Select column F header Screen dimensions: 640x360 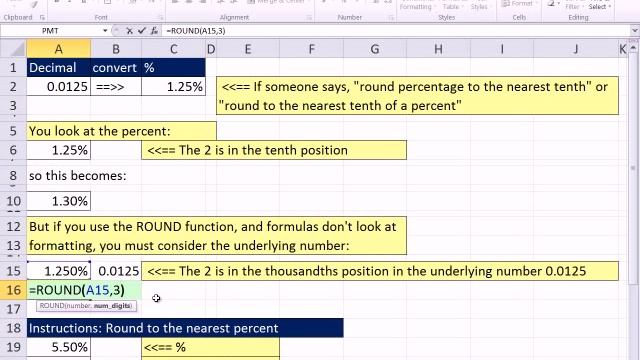tap(311, 49)
